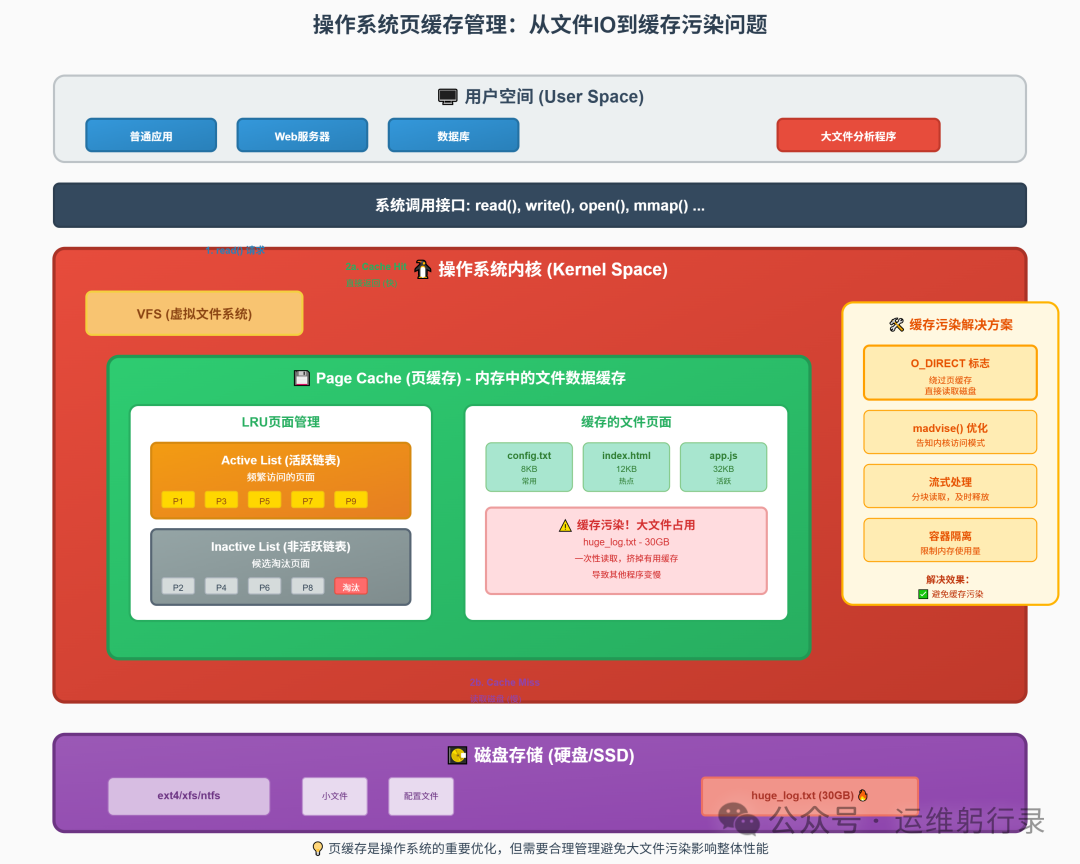Screen dimensions: 1080x864
Task: Open the 系统调用接口 menu bar
Action: point(540,205)
